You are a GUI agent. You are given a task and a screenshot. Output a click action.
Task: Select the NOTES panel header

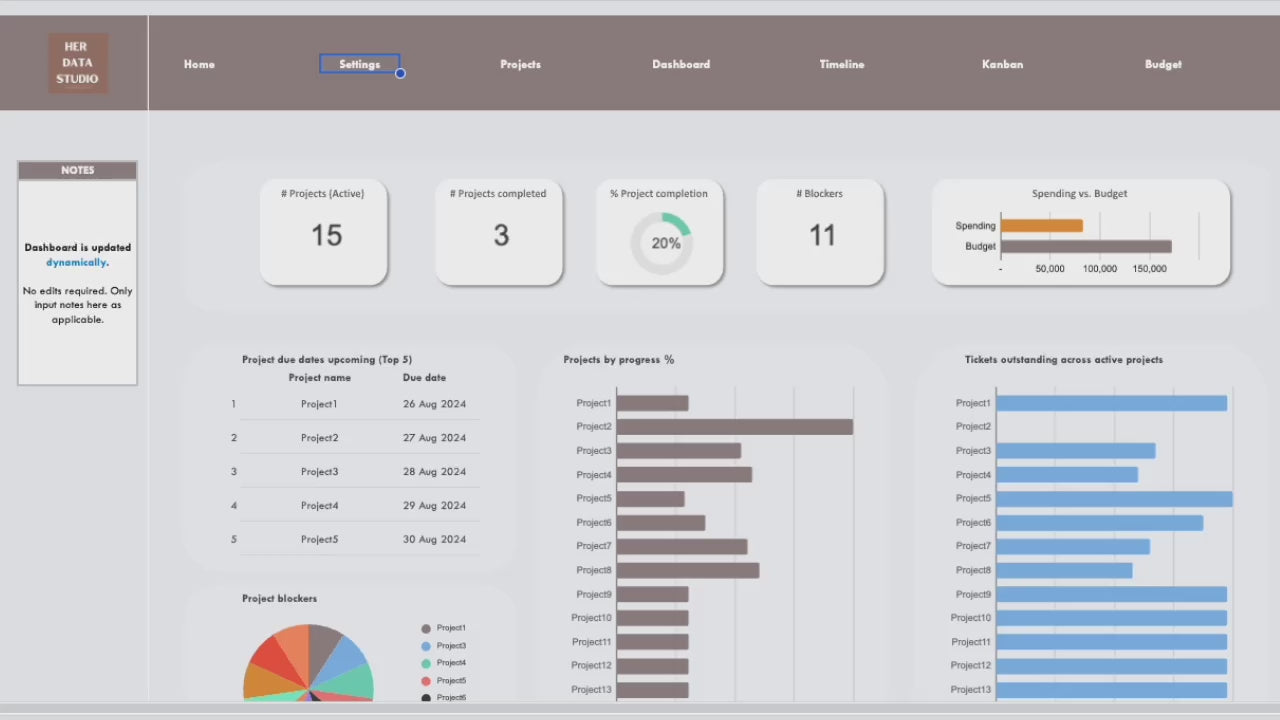(77, 170)
